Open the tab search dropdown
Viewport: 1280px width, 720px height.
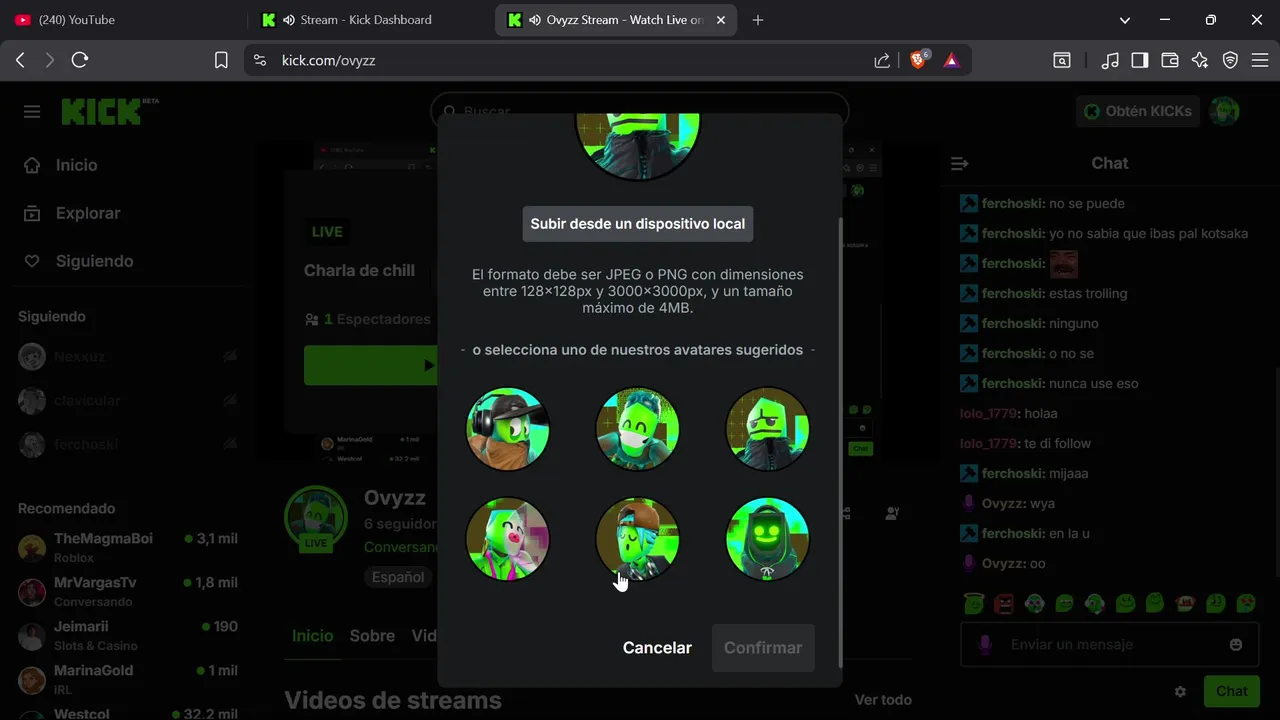click(x=1125, y=20)
